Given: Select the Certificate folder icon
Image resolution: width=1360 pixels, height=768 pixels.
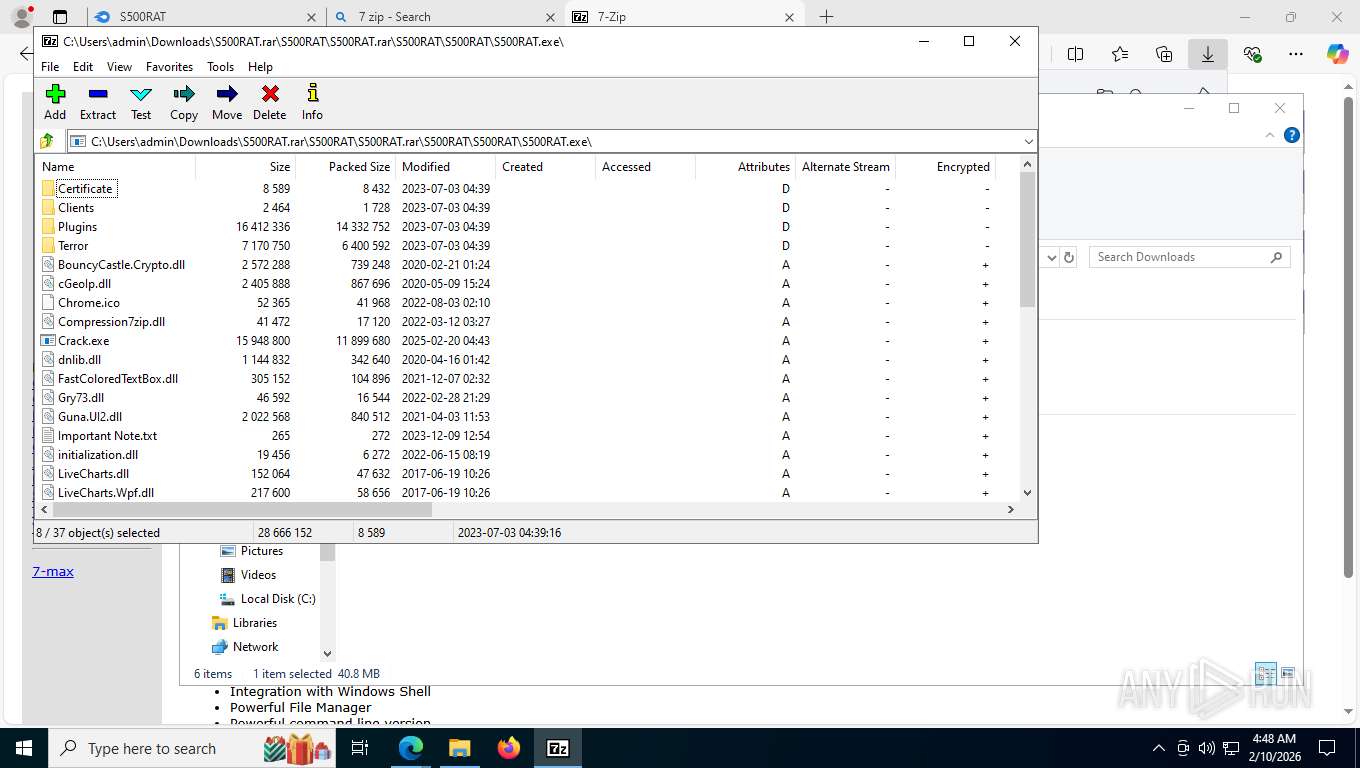Looking at the screenshot, I should pyautogui.click(x=48, y=188).
